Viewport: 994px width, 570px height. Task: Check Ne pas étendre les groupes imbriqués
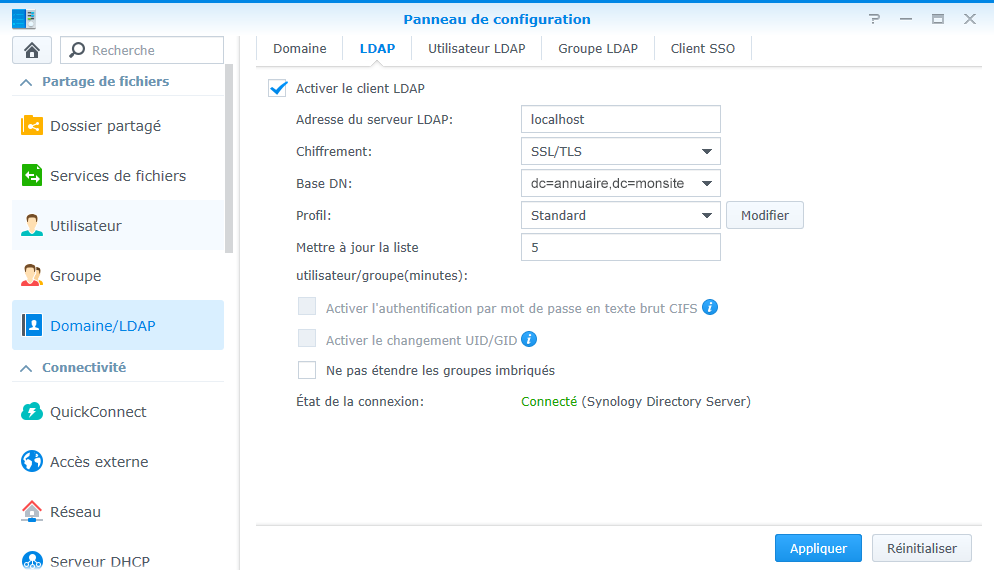pyautogui.click(x=307, y=370)
